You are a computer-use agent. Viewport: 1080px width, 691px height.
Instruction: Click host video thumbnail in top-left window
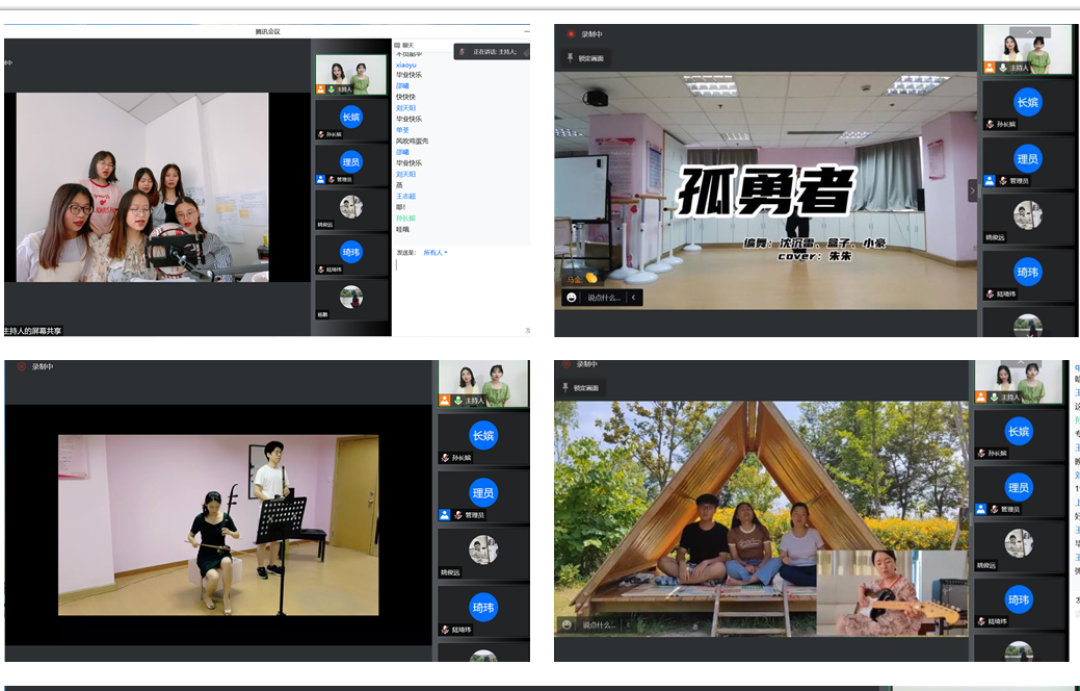coord(351,73)
